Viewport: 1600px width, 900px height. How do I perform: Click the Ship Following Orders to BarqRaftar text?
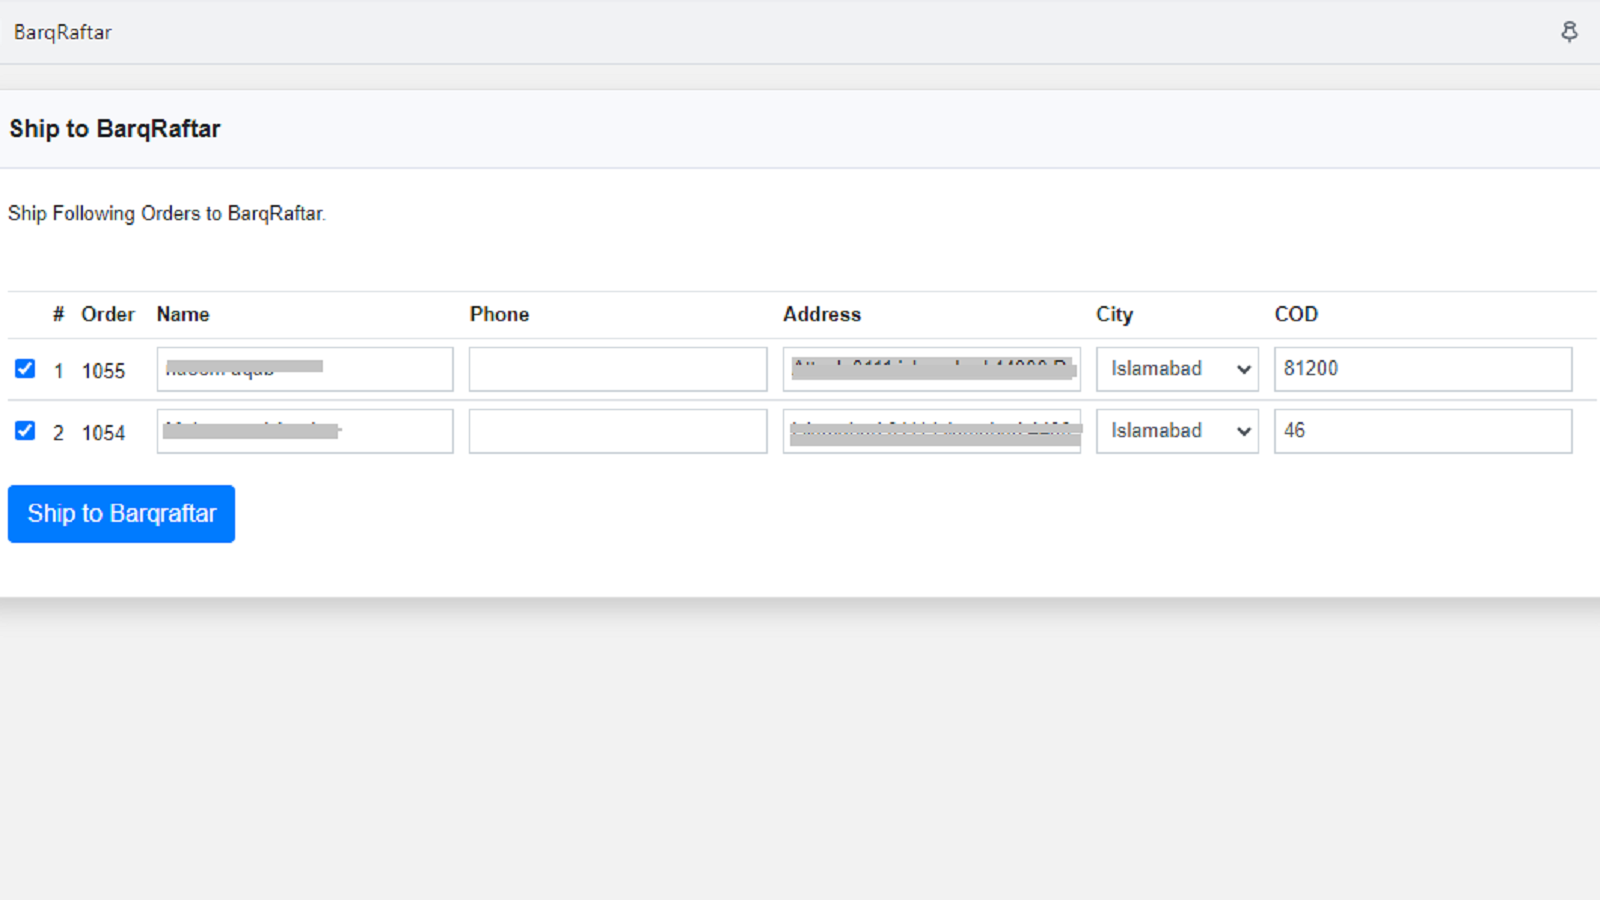tap(167, 213)
